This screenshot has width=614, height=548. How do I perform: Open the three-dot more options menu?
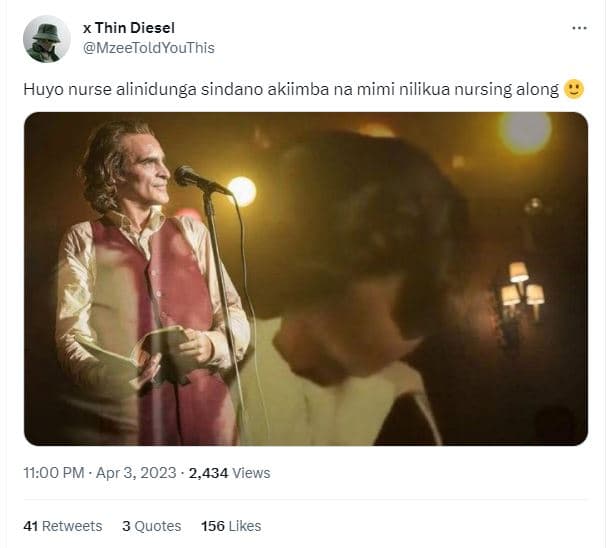coord(579,28)
